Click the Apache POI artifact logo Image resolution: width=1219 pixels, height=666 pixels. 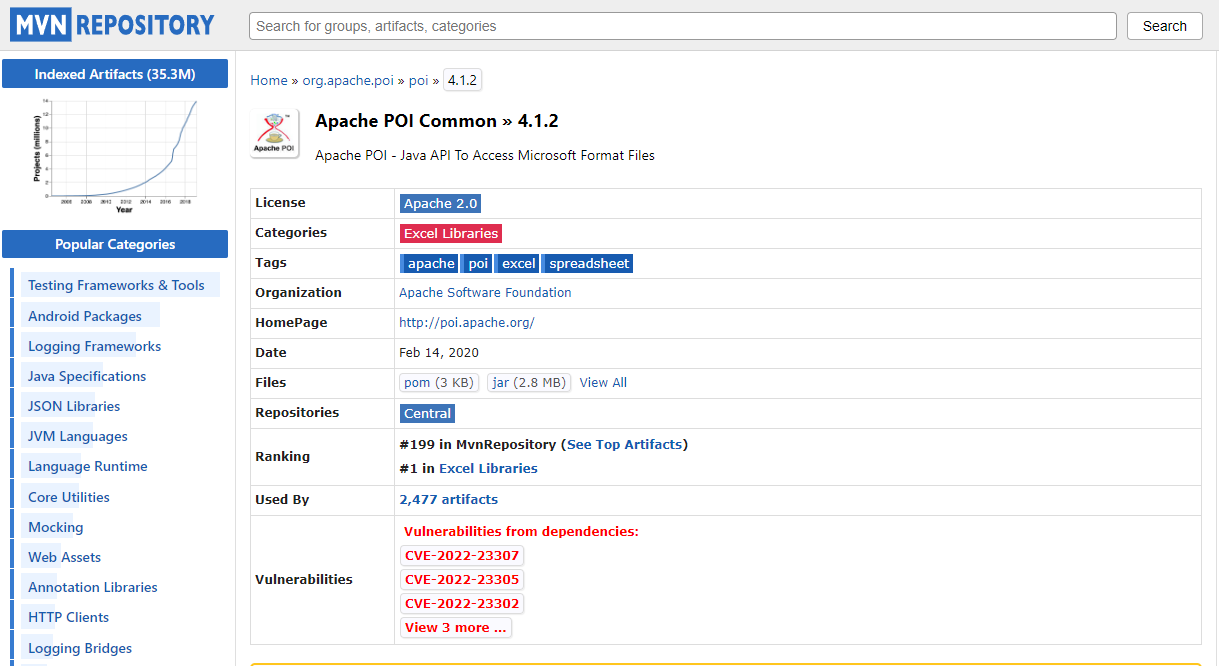(274, 134)
